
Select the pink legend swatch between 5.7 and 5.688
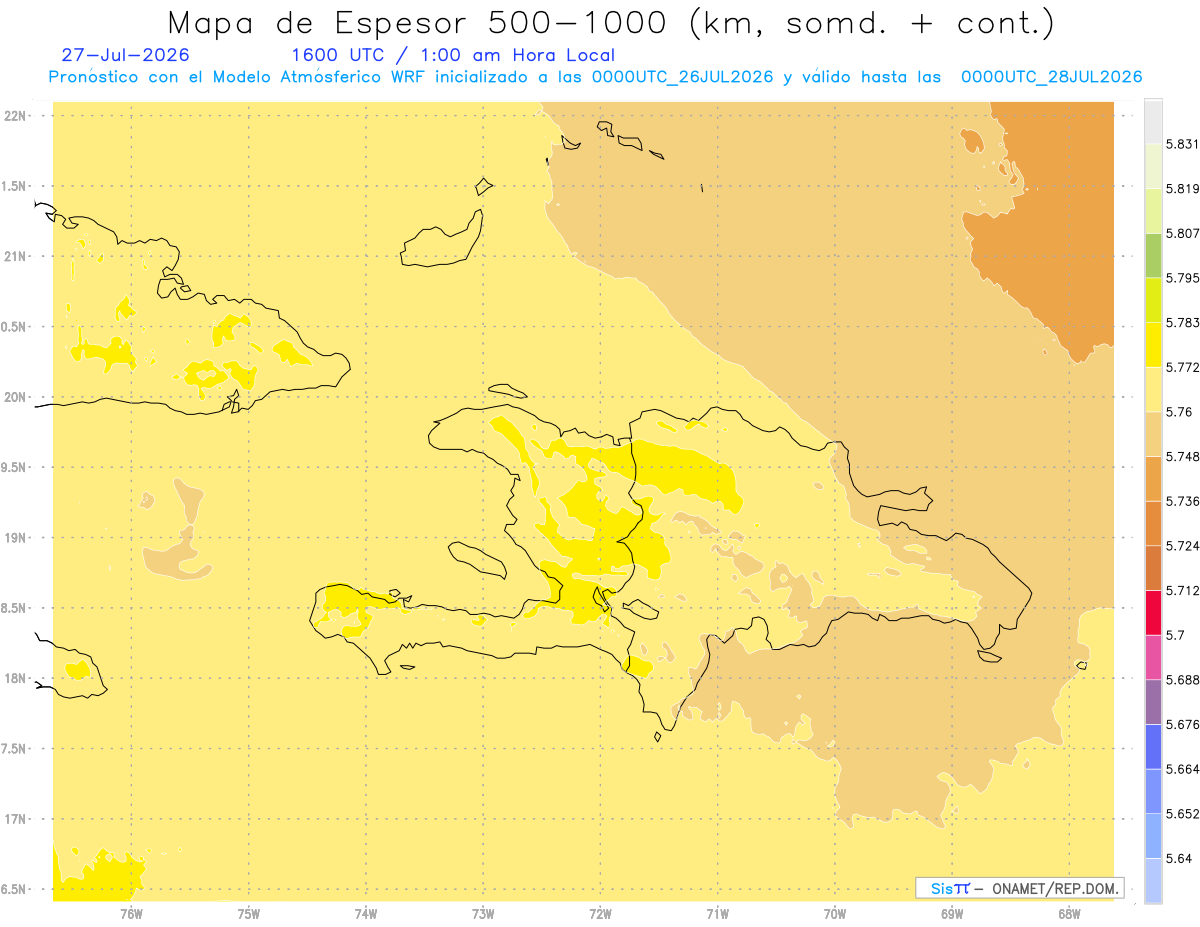point(1153,657)
